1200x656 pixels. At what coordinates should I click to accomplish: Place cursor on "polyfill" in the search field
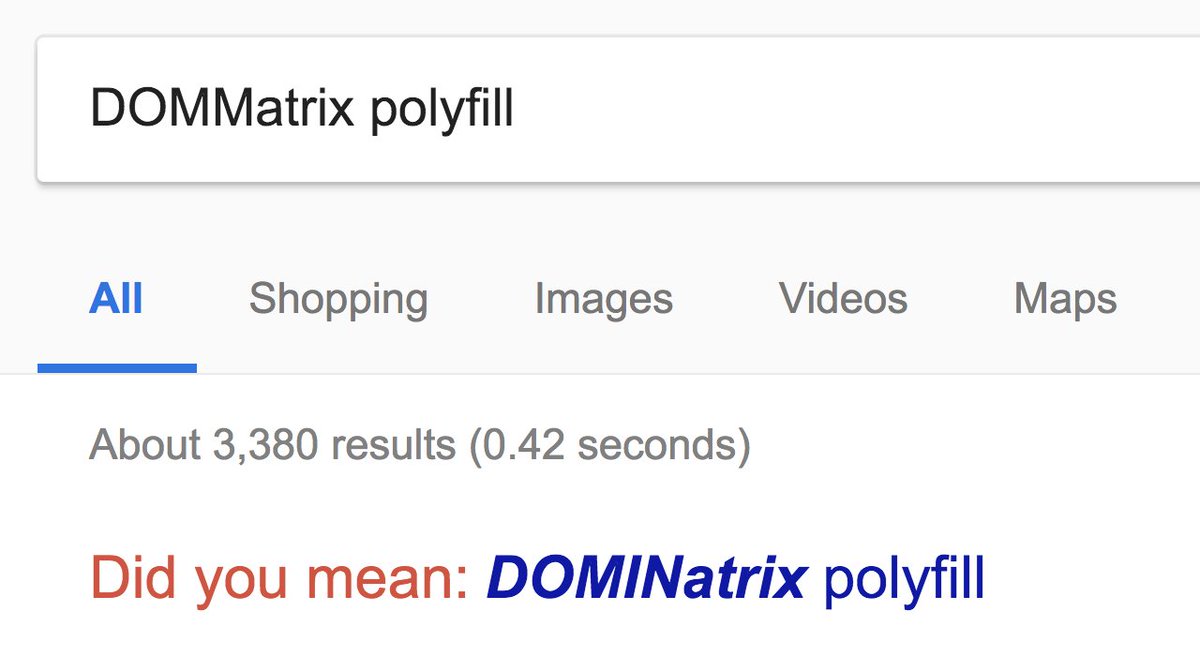click(441, 111)
